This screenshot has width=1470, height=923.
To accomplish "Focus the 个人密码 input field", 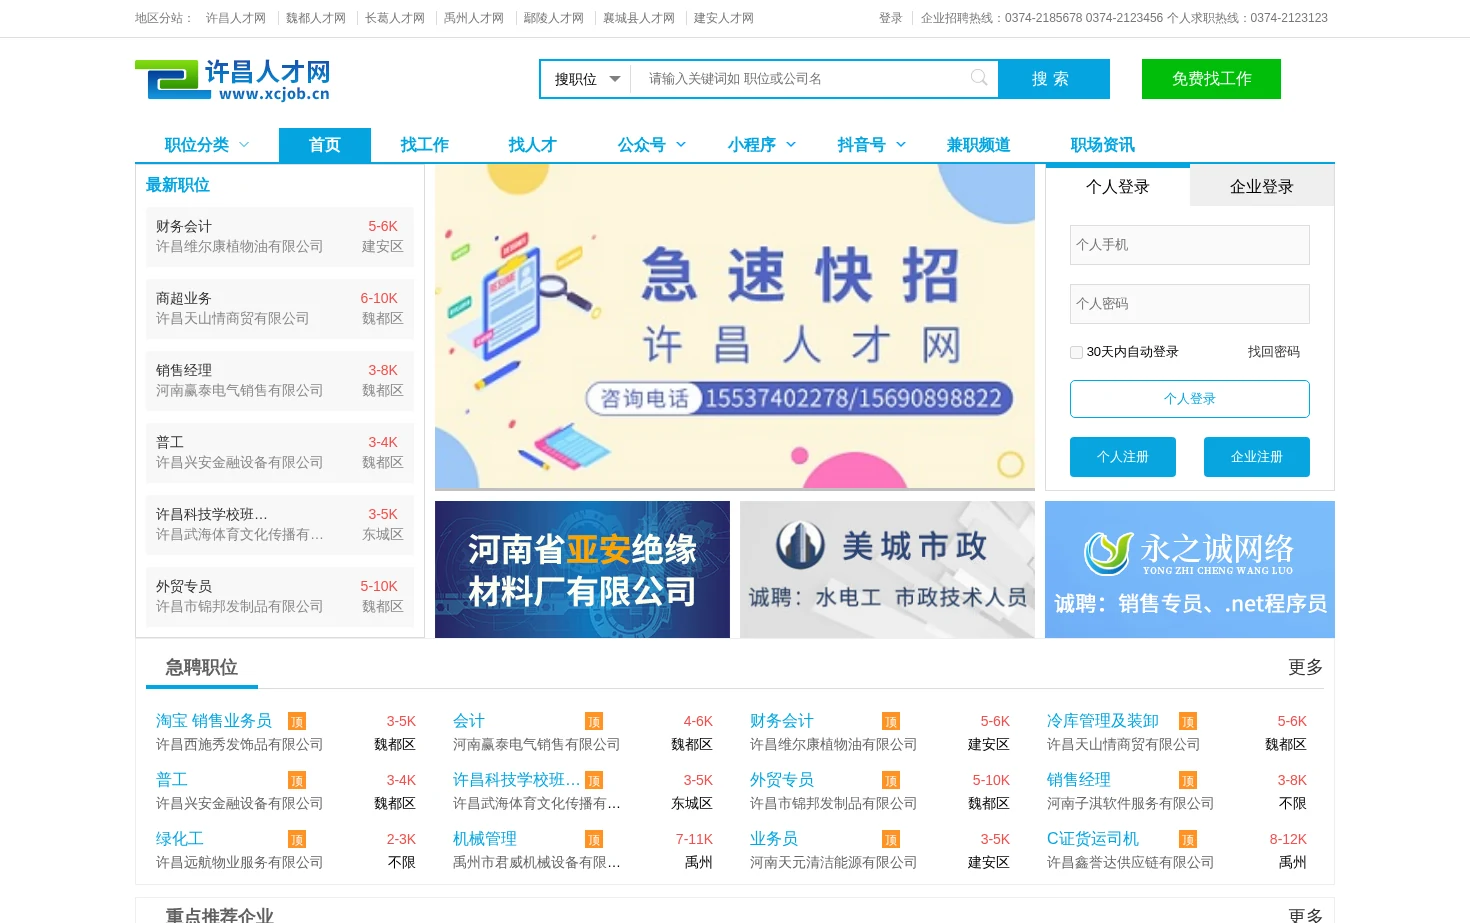I will [1190, 304].
